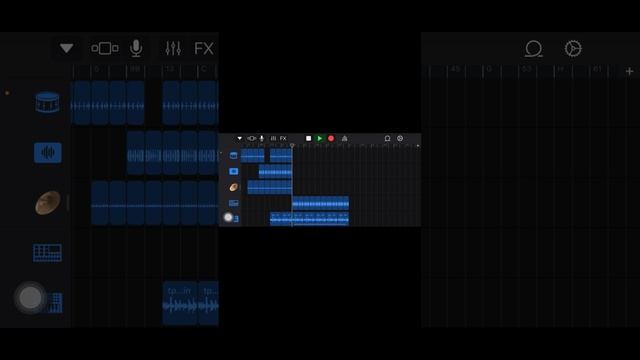640x360 pixels.
Task: Open mixer sliders icon in enlarged toolbar
Action: (173, 48)
